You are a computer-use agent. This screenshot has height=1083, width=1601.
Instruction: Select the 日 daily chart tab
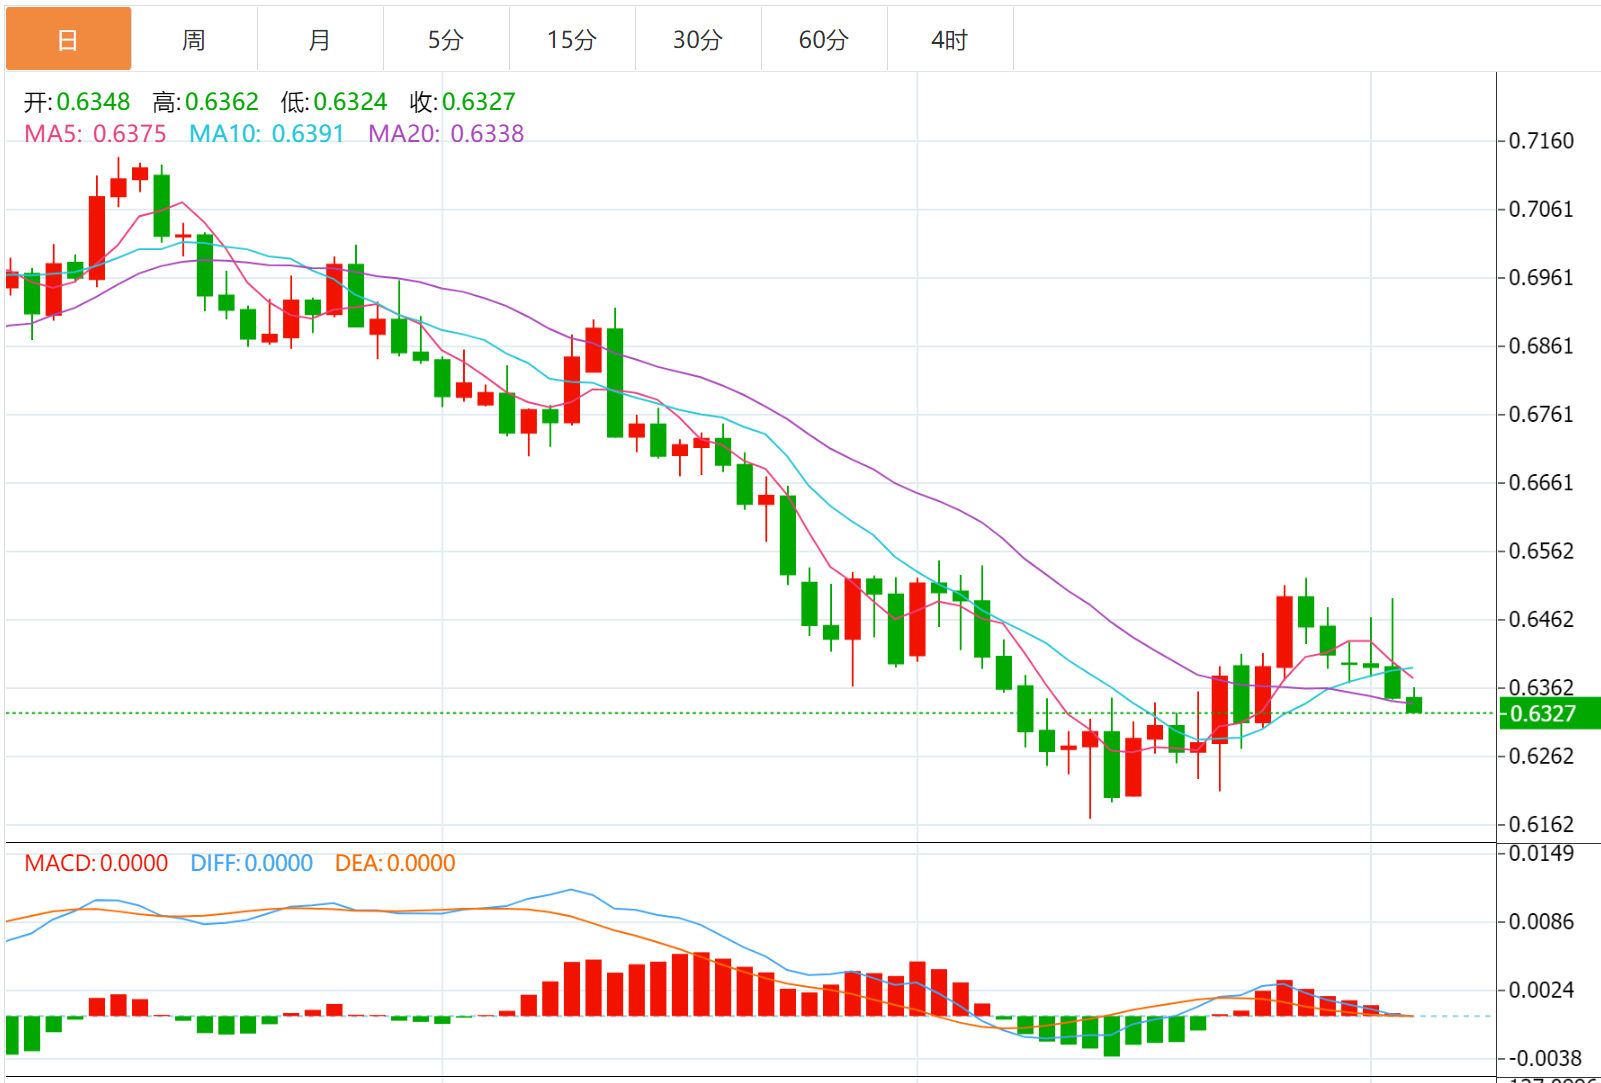68,40
